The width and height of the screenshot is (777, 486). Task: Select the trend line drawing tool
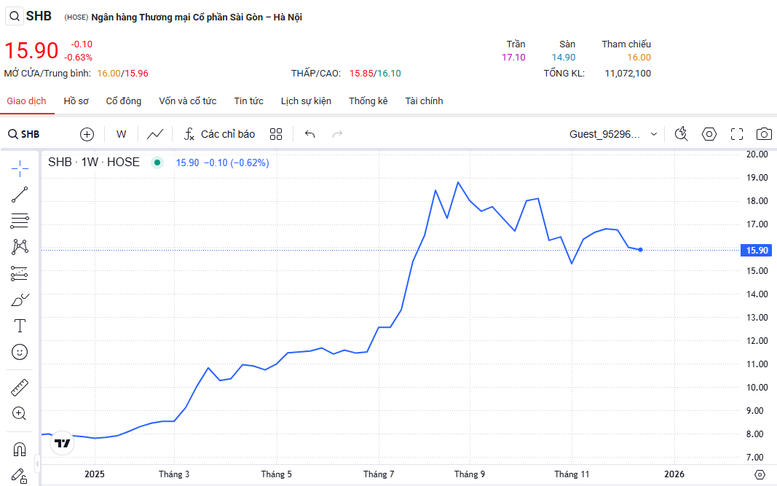click(x=19, y=195)
